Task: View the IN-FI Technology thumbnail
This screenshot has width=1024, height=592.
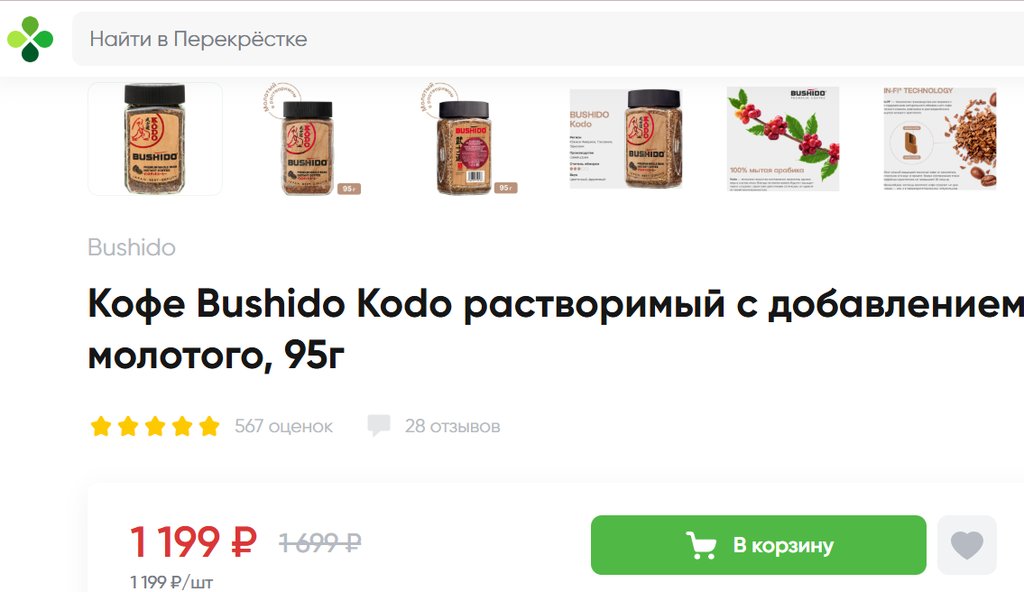Action: coord(940,139)
